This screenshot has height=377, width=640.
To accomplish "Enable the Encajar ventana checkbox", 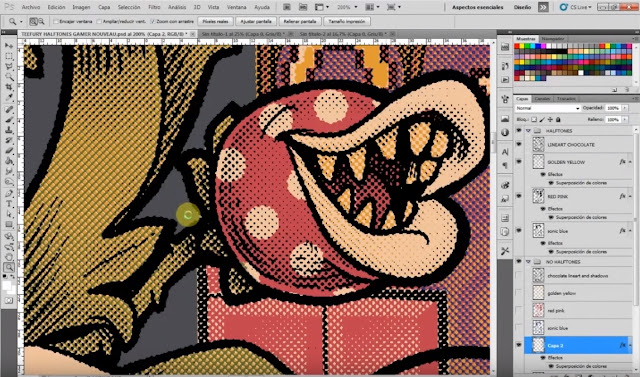I will point(56,21).
